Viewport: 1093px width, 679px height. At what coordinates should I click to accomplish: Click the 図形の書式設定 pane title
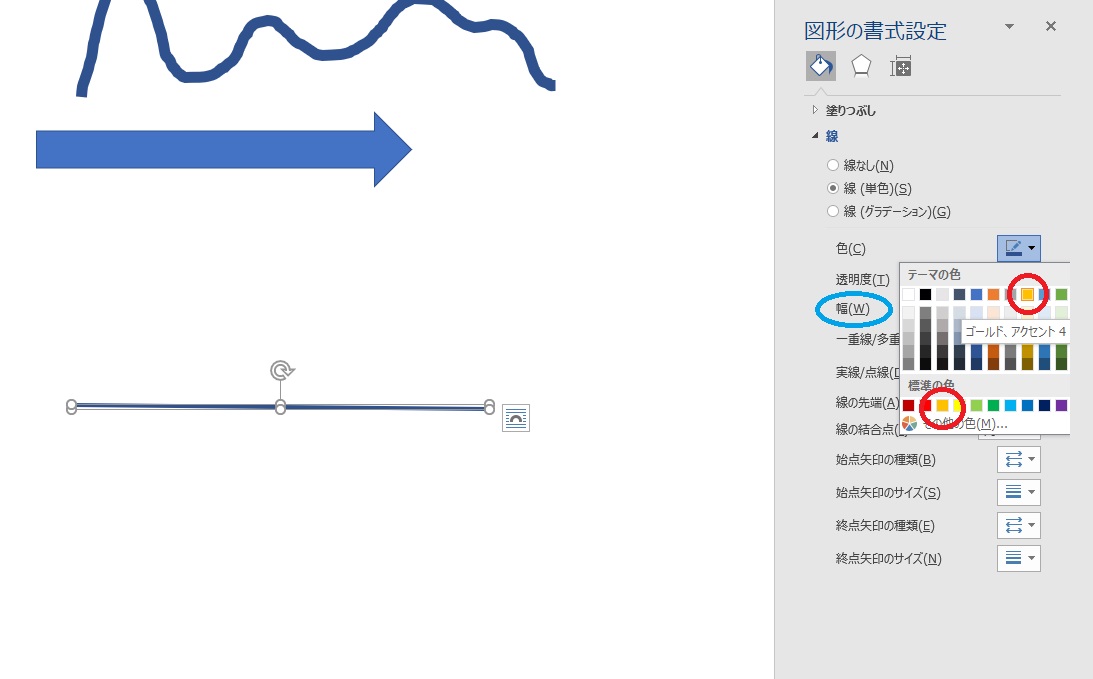pyautogui.click(x=875, y=31)
